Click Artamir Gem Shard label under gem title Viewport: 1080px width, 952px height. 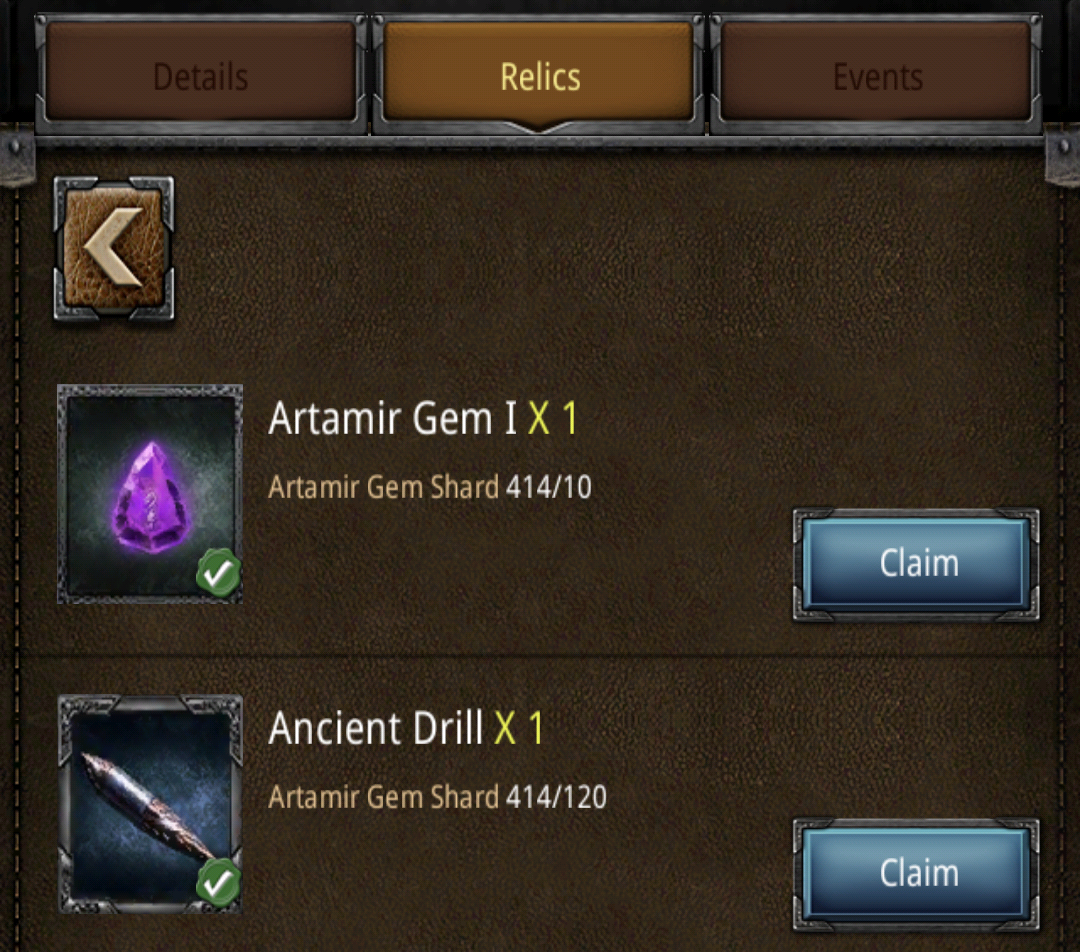[x=384, y=487]
